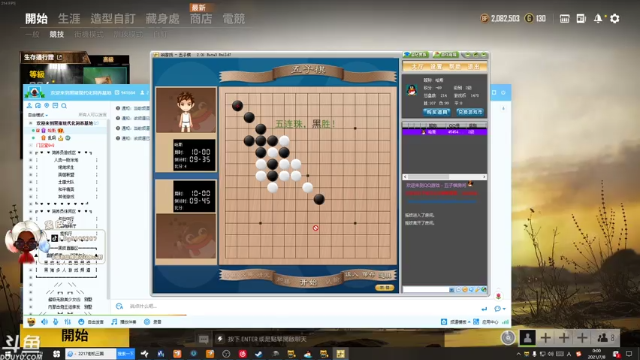640x360 pixels.
Task: Click the PUBG chat box icon
Action: (203, 339)
